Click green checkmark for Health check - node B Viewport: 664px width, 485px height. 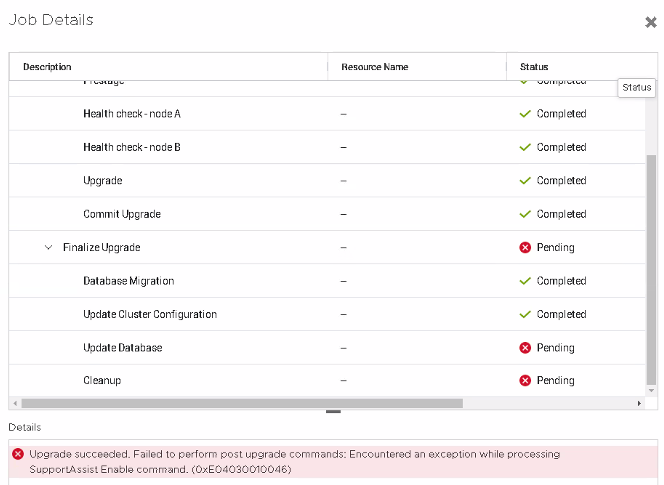525,148
